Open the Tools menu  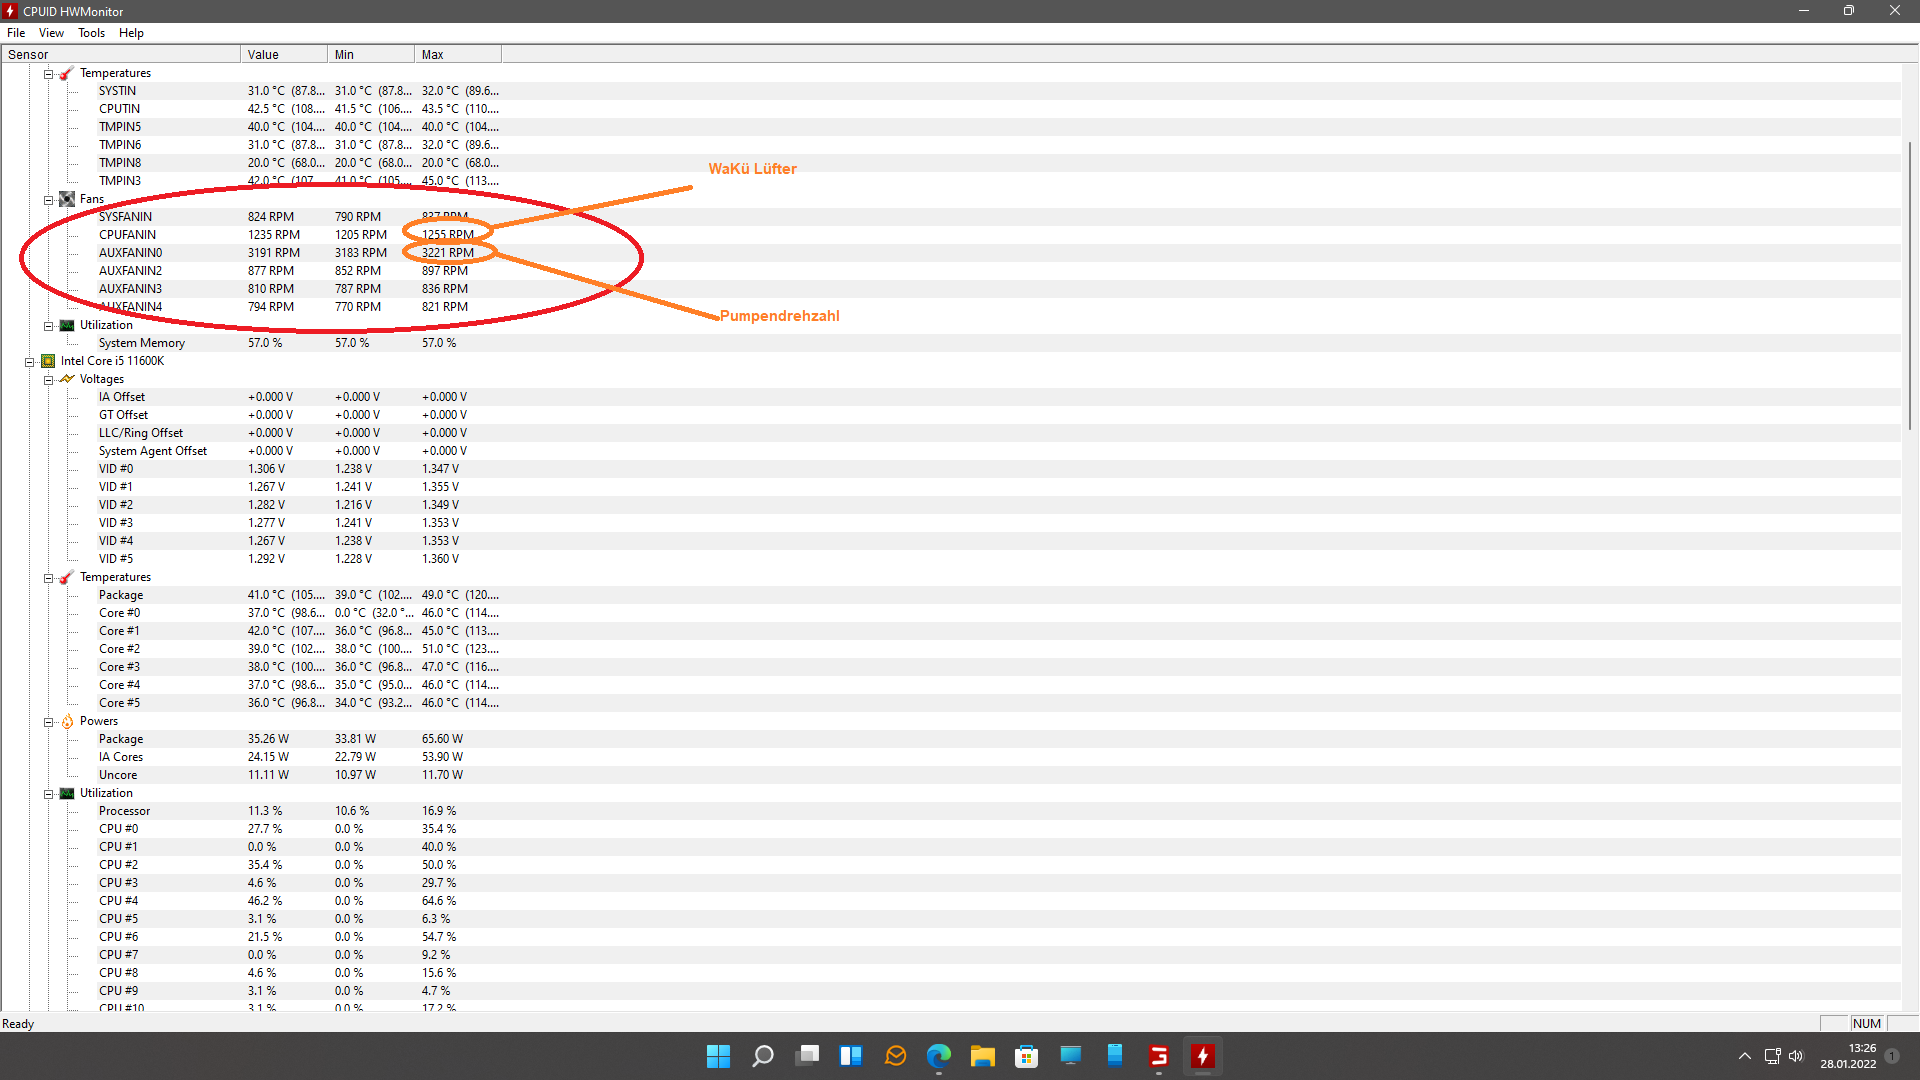click(x=91, y=33)
